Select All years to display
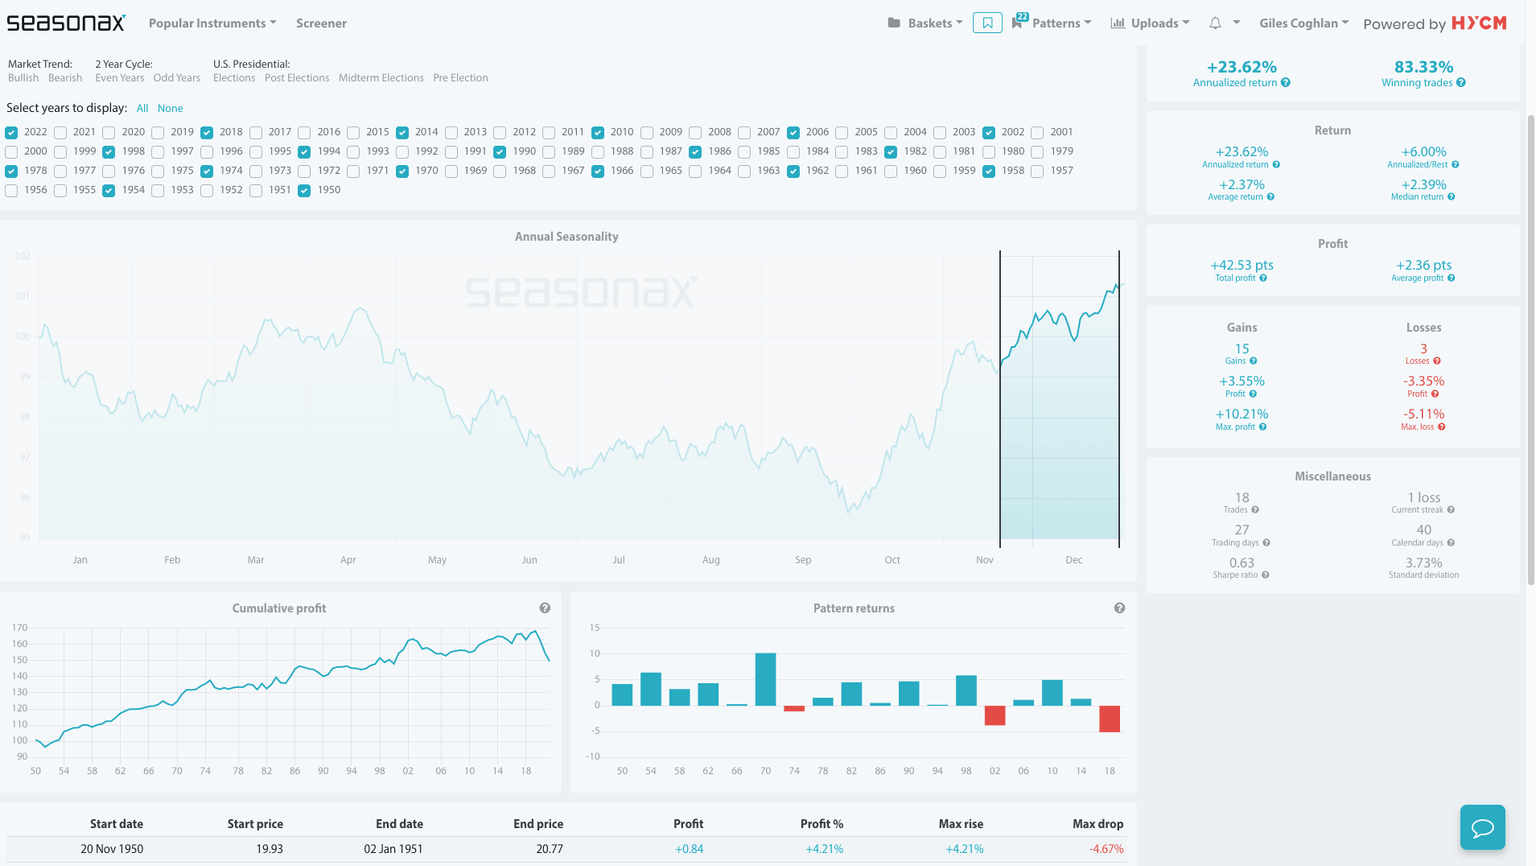Viewport: 1536px width, 866px height. coord(142,108)
